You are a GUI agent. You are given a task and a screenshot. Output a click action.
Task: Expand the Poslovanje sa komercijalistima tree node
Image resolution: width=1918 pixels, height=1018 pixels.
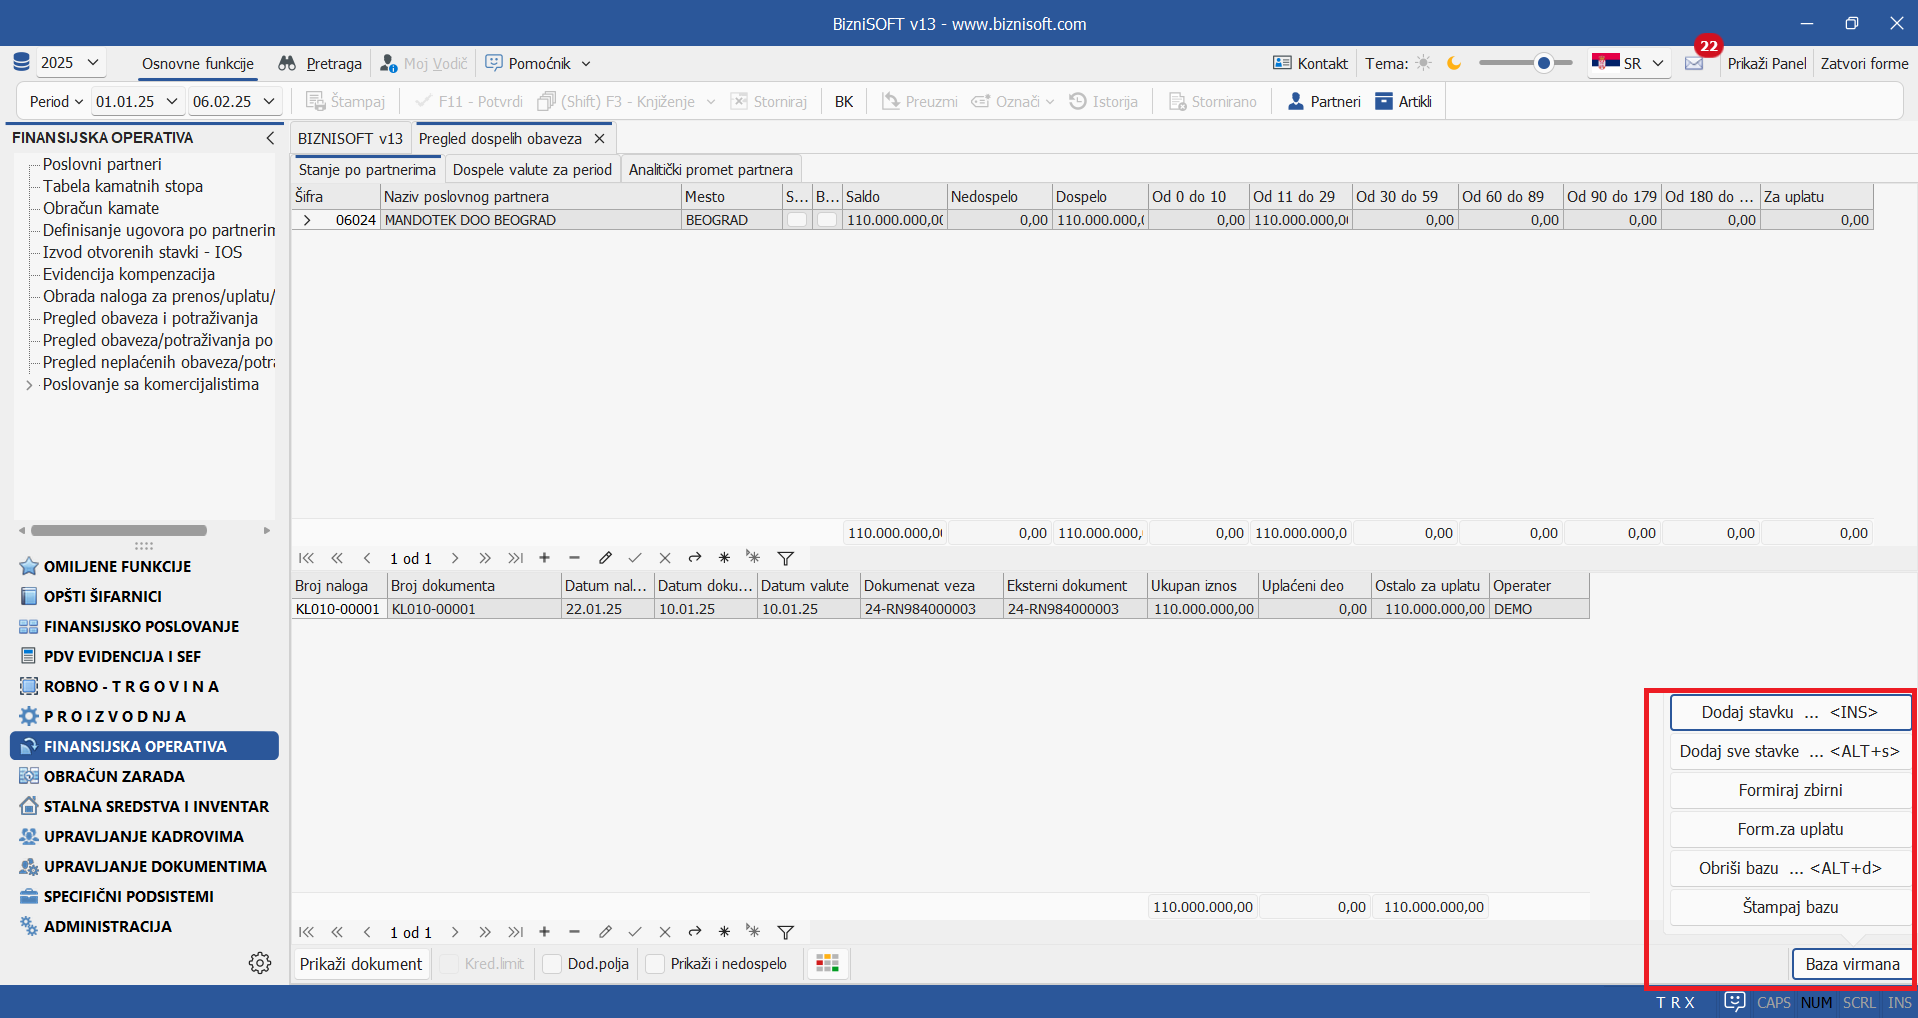click(29, 385)
